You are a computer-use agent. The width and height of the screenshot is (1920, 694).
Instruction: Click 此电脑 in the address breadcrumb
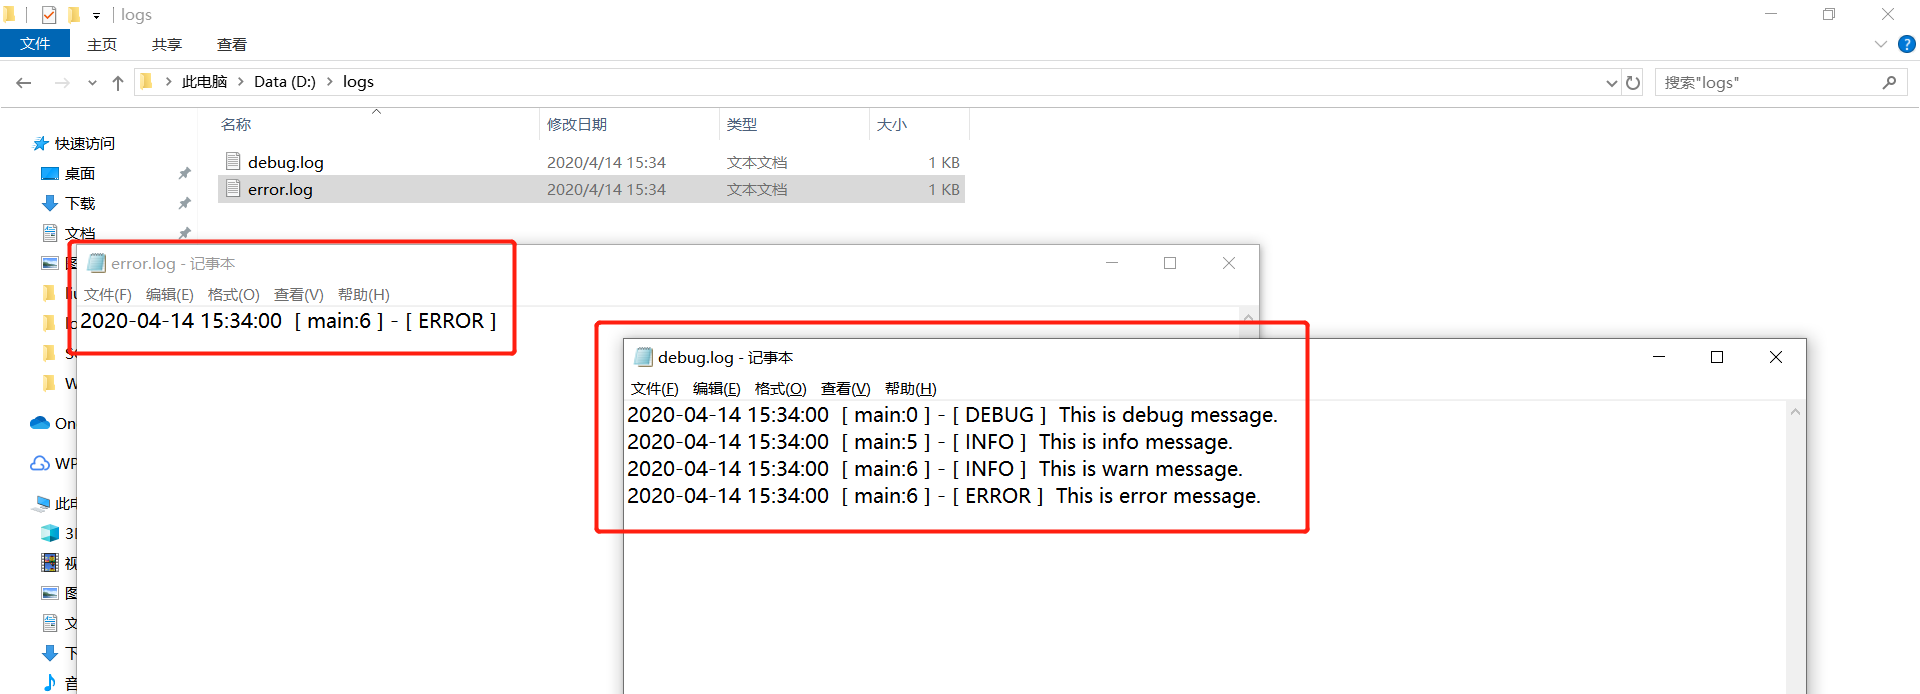[204, 82]
